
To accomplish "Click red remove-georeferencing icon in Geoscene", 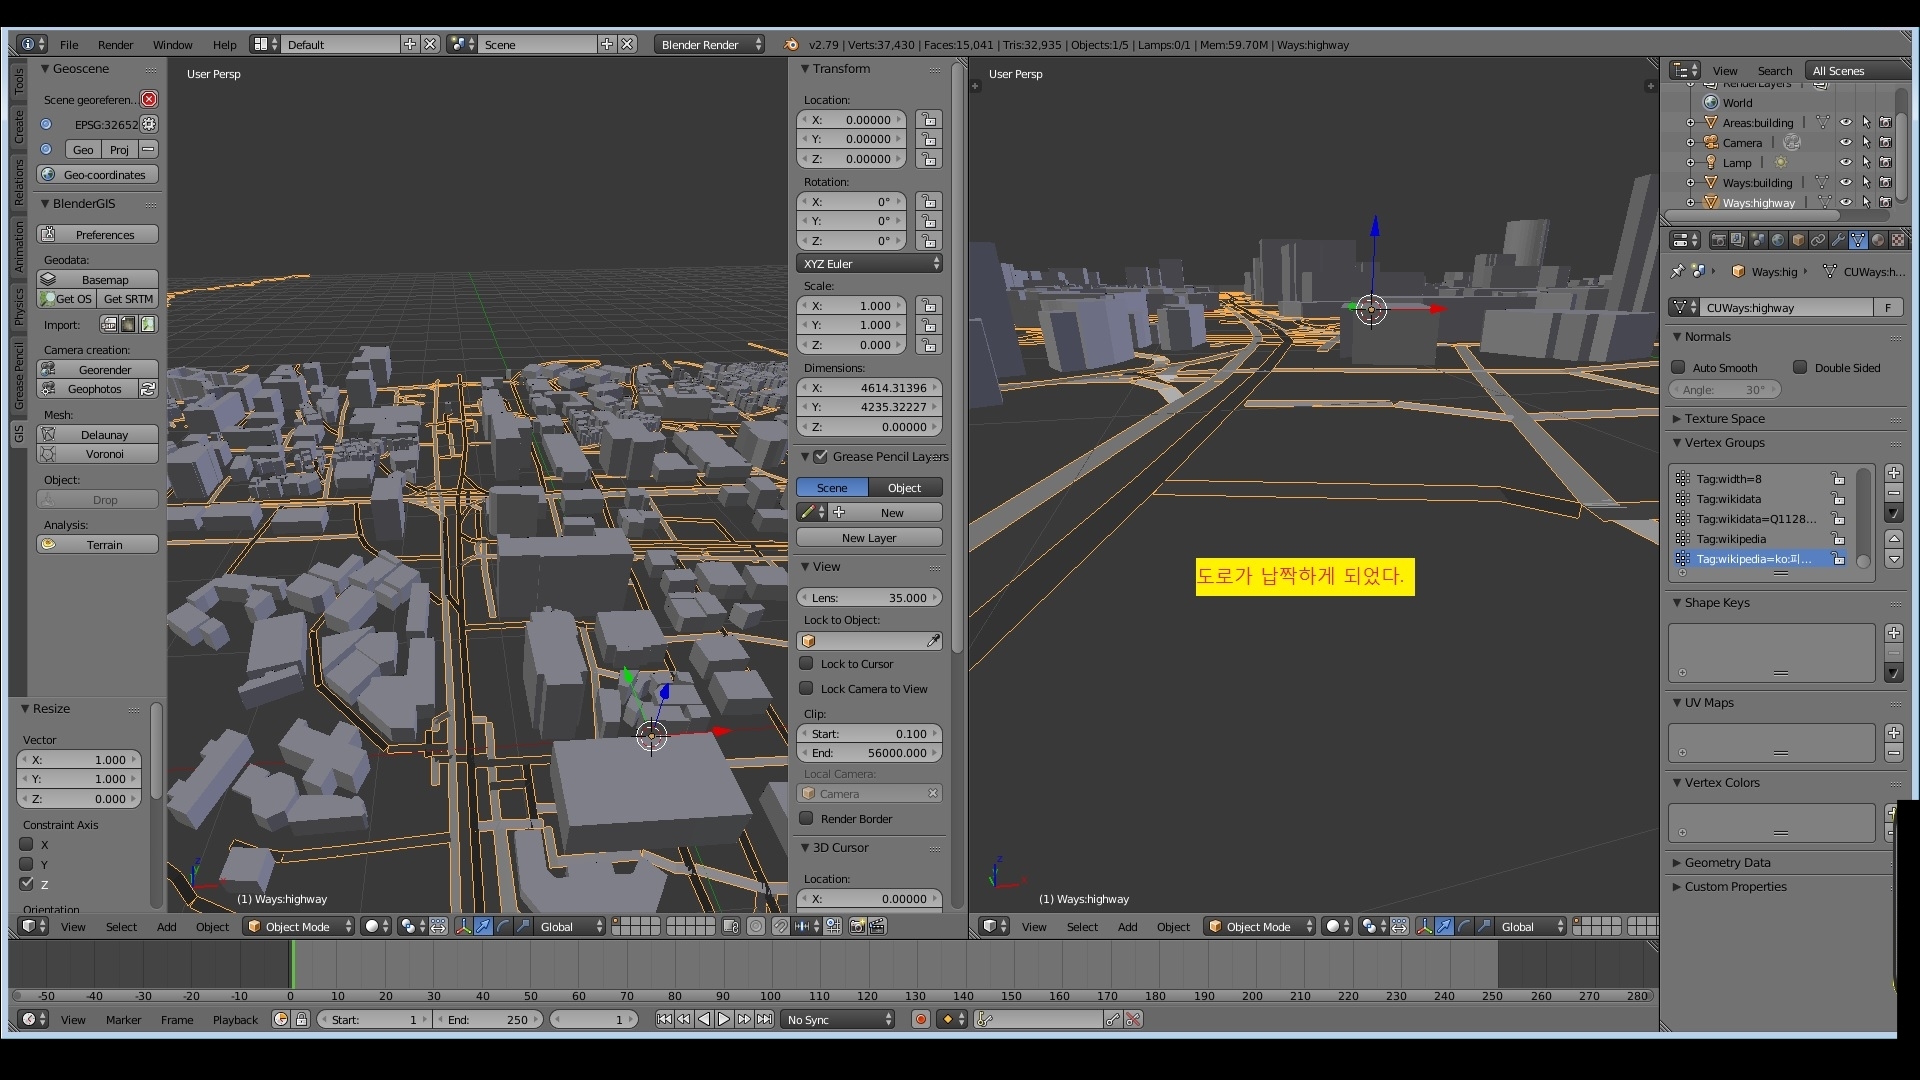I will point(149,99).
